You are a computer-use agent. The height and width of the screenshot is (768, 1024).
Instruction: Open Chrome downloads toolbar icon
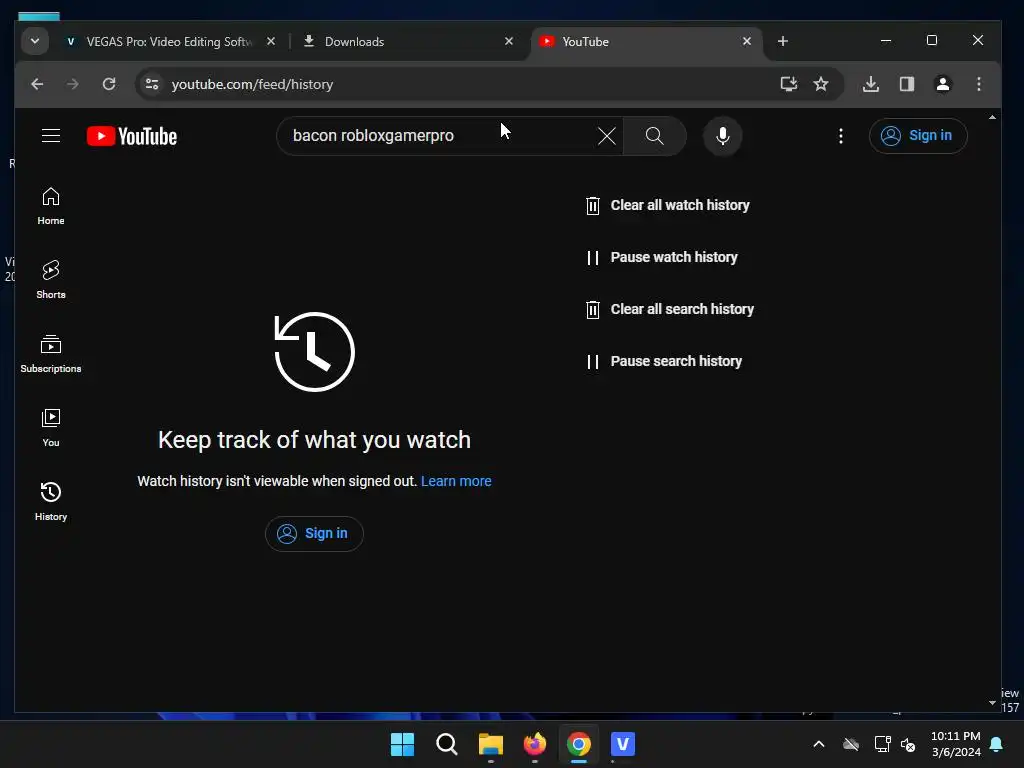pos(871,84)
